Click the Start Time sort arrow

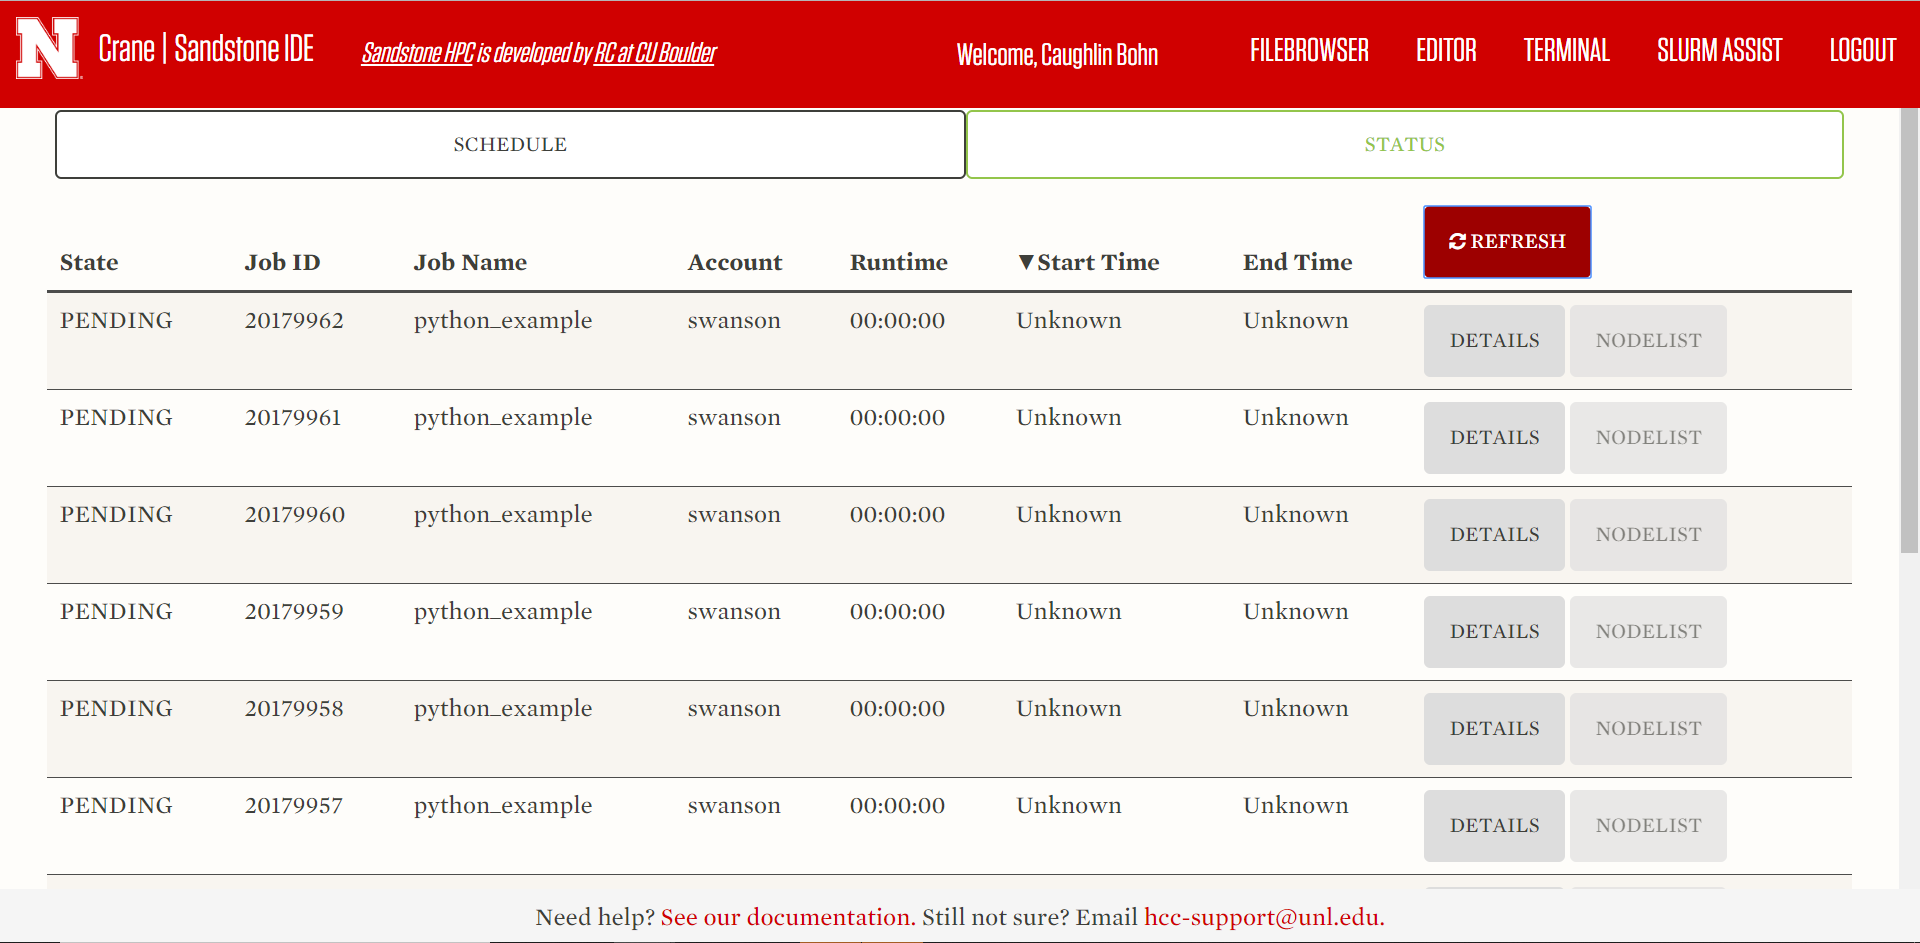click(x=1025, y=262)
